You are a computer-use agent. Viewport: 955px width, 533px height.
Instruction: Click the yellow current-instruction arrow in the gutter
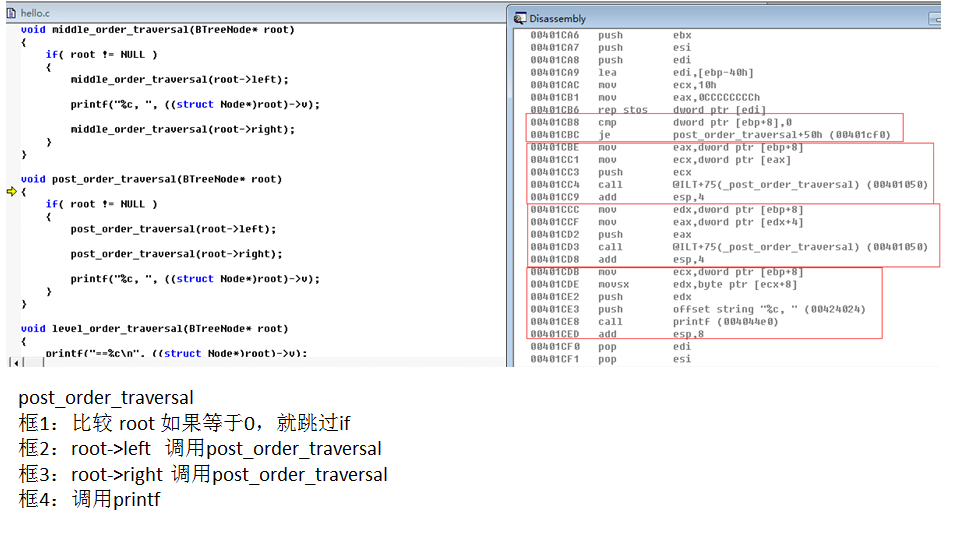(12, 192)
